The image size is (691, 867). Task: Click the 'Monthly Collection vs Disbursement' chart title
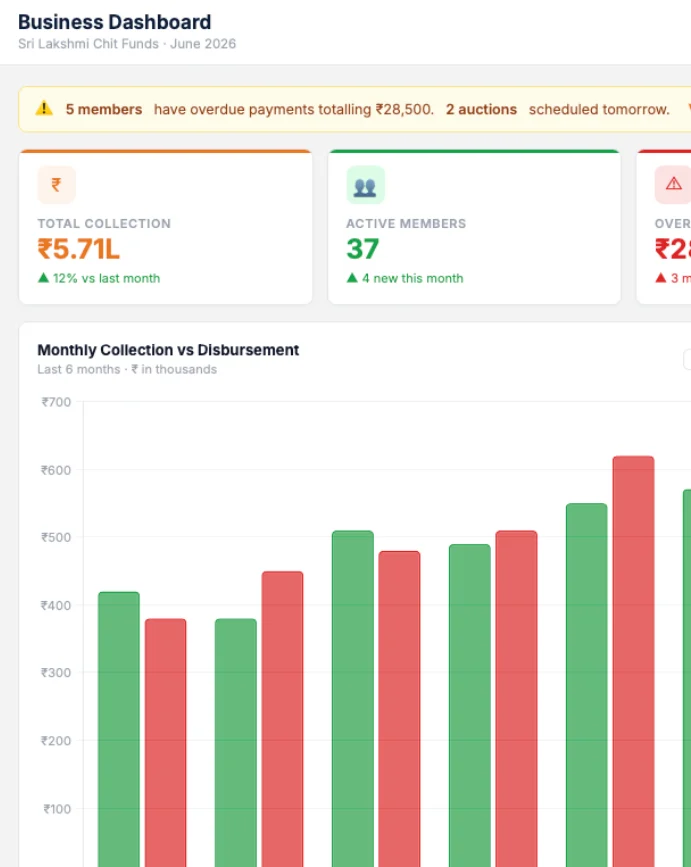tap(168, 350)
